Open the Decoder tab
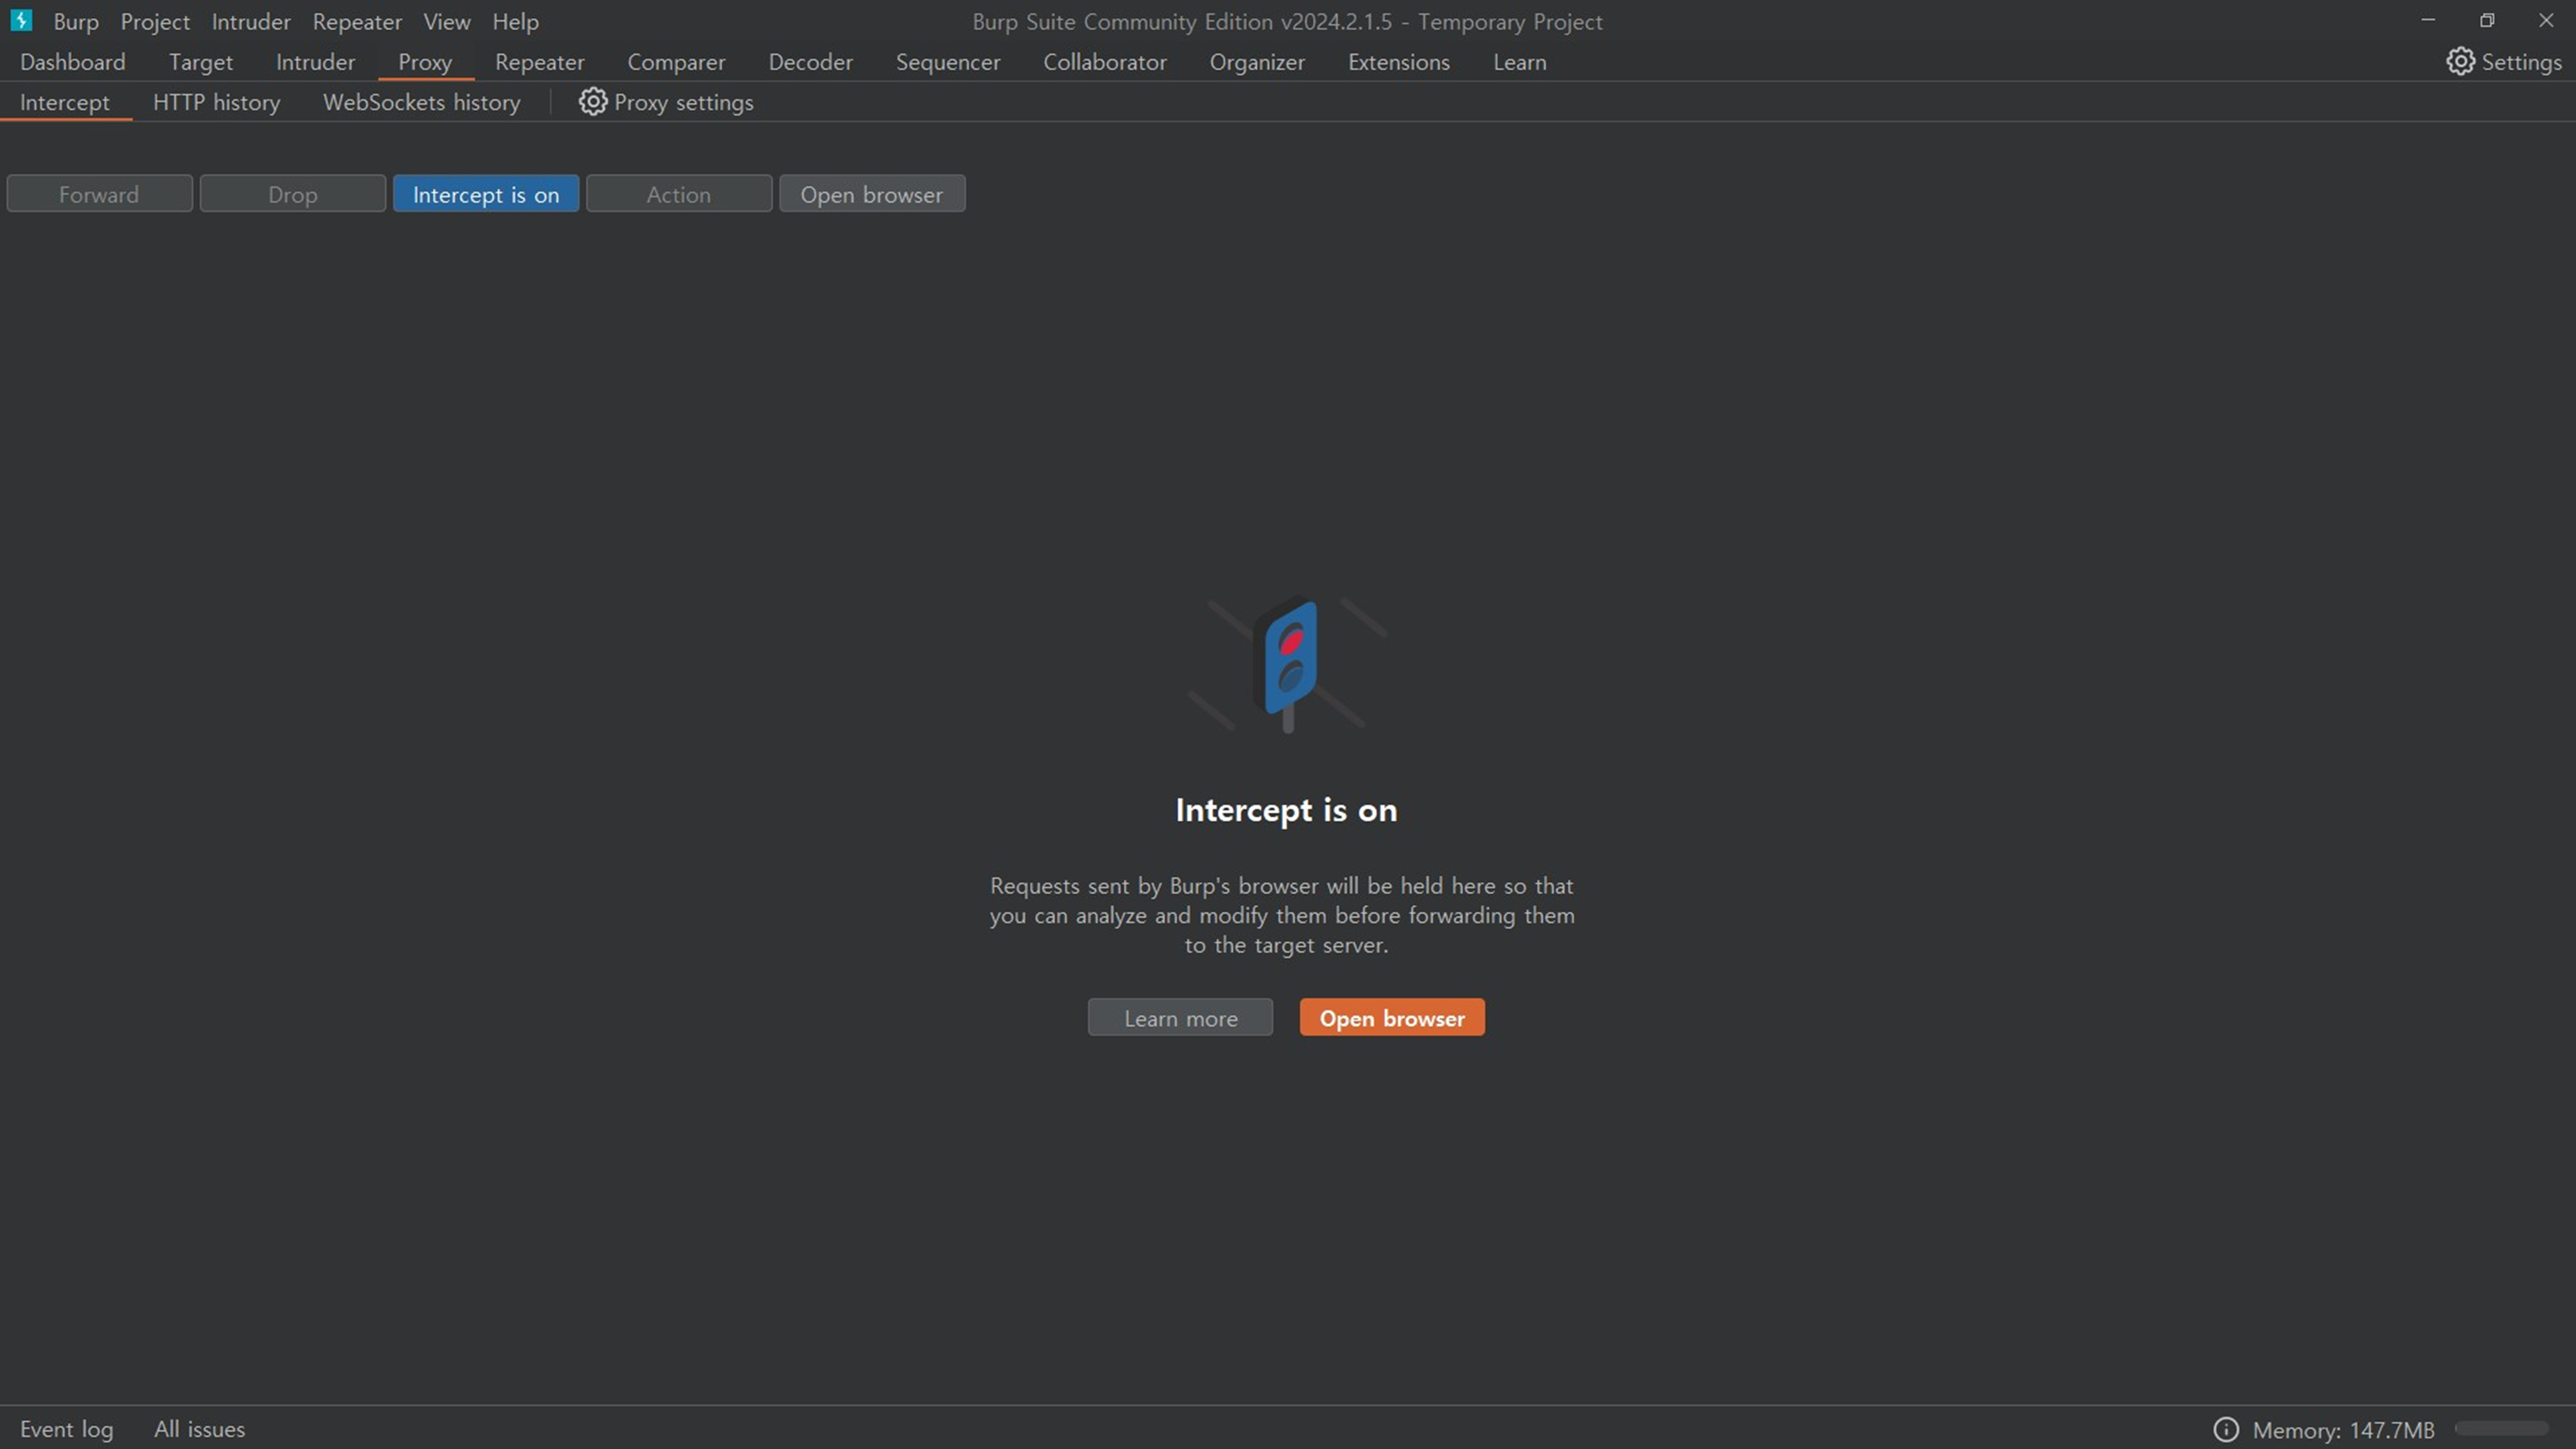Viewport: 2576px width, 1449px height. click(811, 62)
